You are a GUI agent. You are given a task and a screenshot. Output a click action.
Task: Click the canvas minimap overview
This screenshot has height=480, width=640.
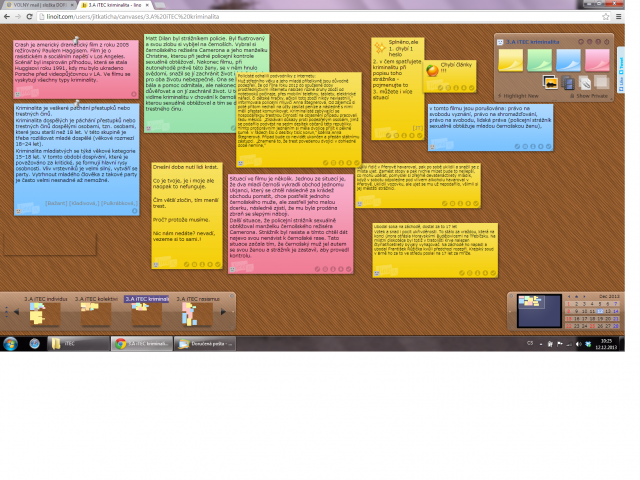(x=539, y=311)
